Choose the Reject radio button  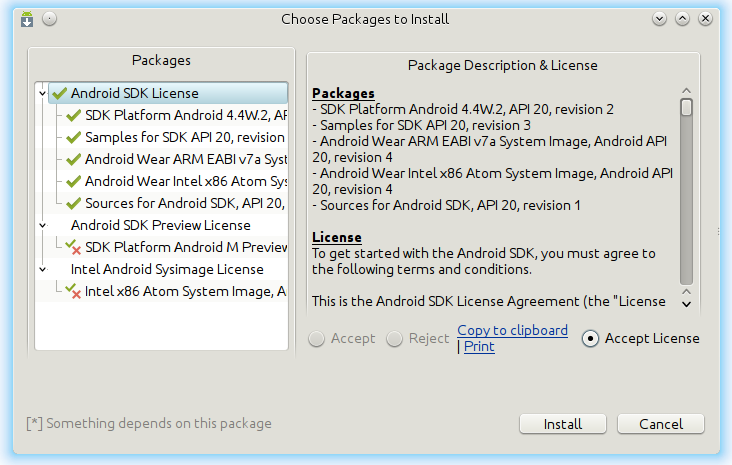(395, 338)
